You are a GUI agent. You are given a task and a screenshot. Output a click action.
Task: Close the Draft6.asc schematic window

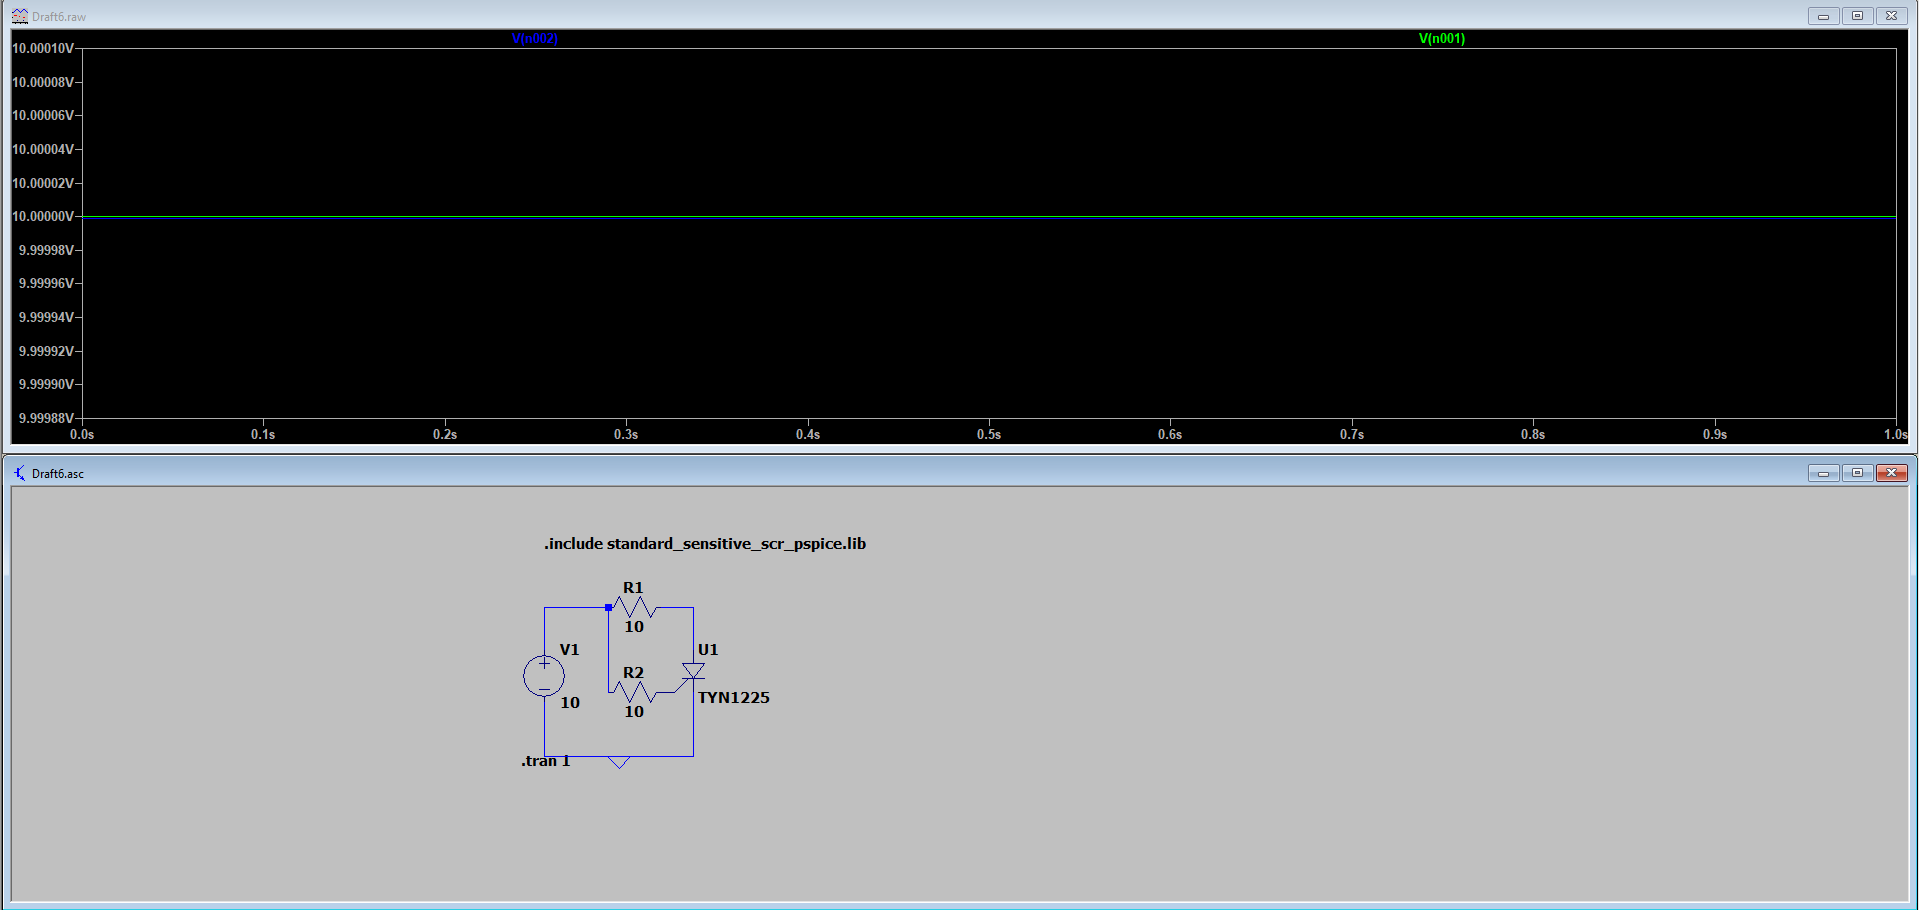(1892, 473)
